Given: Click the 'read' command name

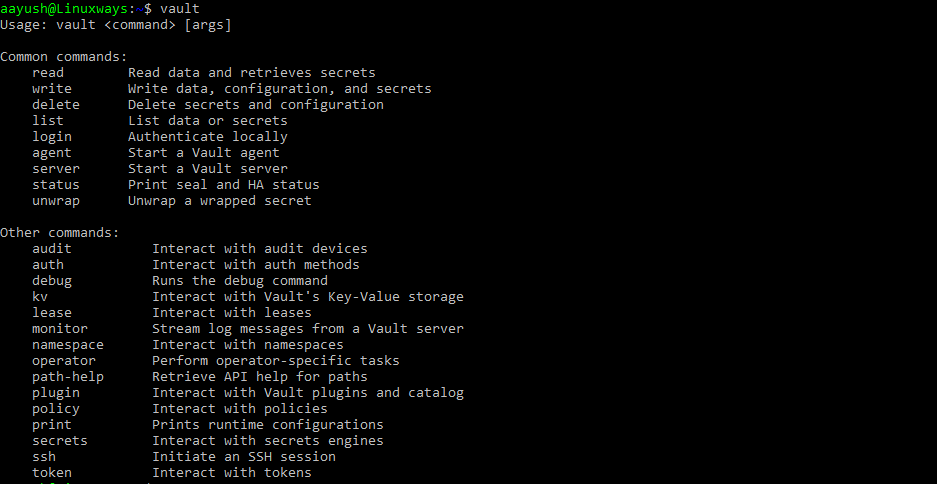Looking at the screenshot, I should (48, 73).
